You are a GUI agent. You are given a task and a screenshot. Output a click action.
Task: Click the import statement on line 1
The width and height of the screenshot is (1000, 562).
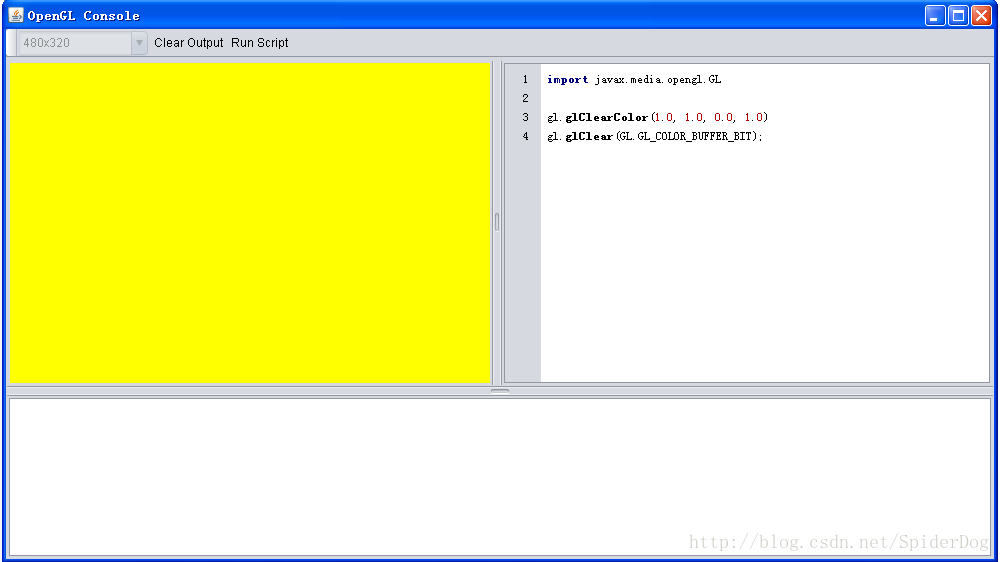click(x=634, y=80)
